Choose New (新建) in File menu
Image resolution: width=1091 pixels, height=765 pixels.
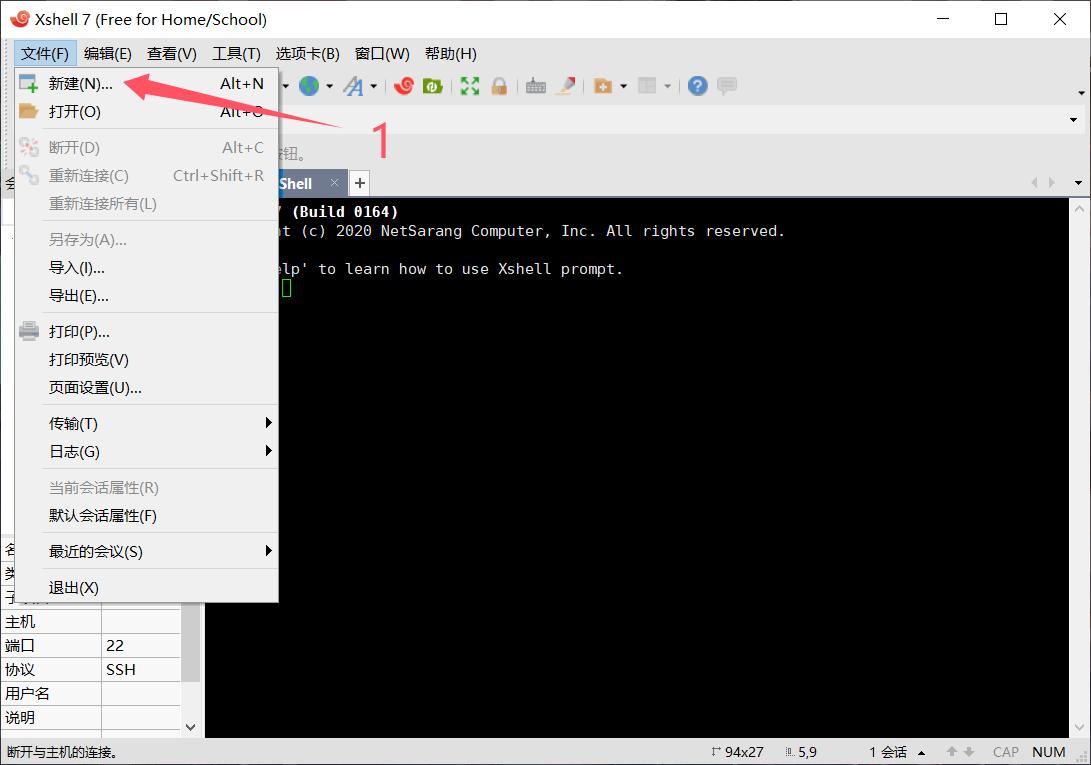click(146, 84)
